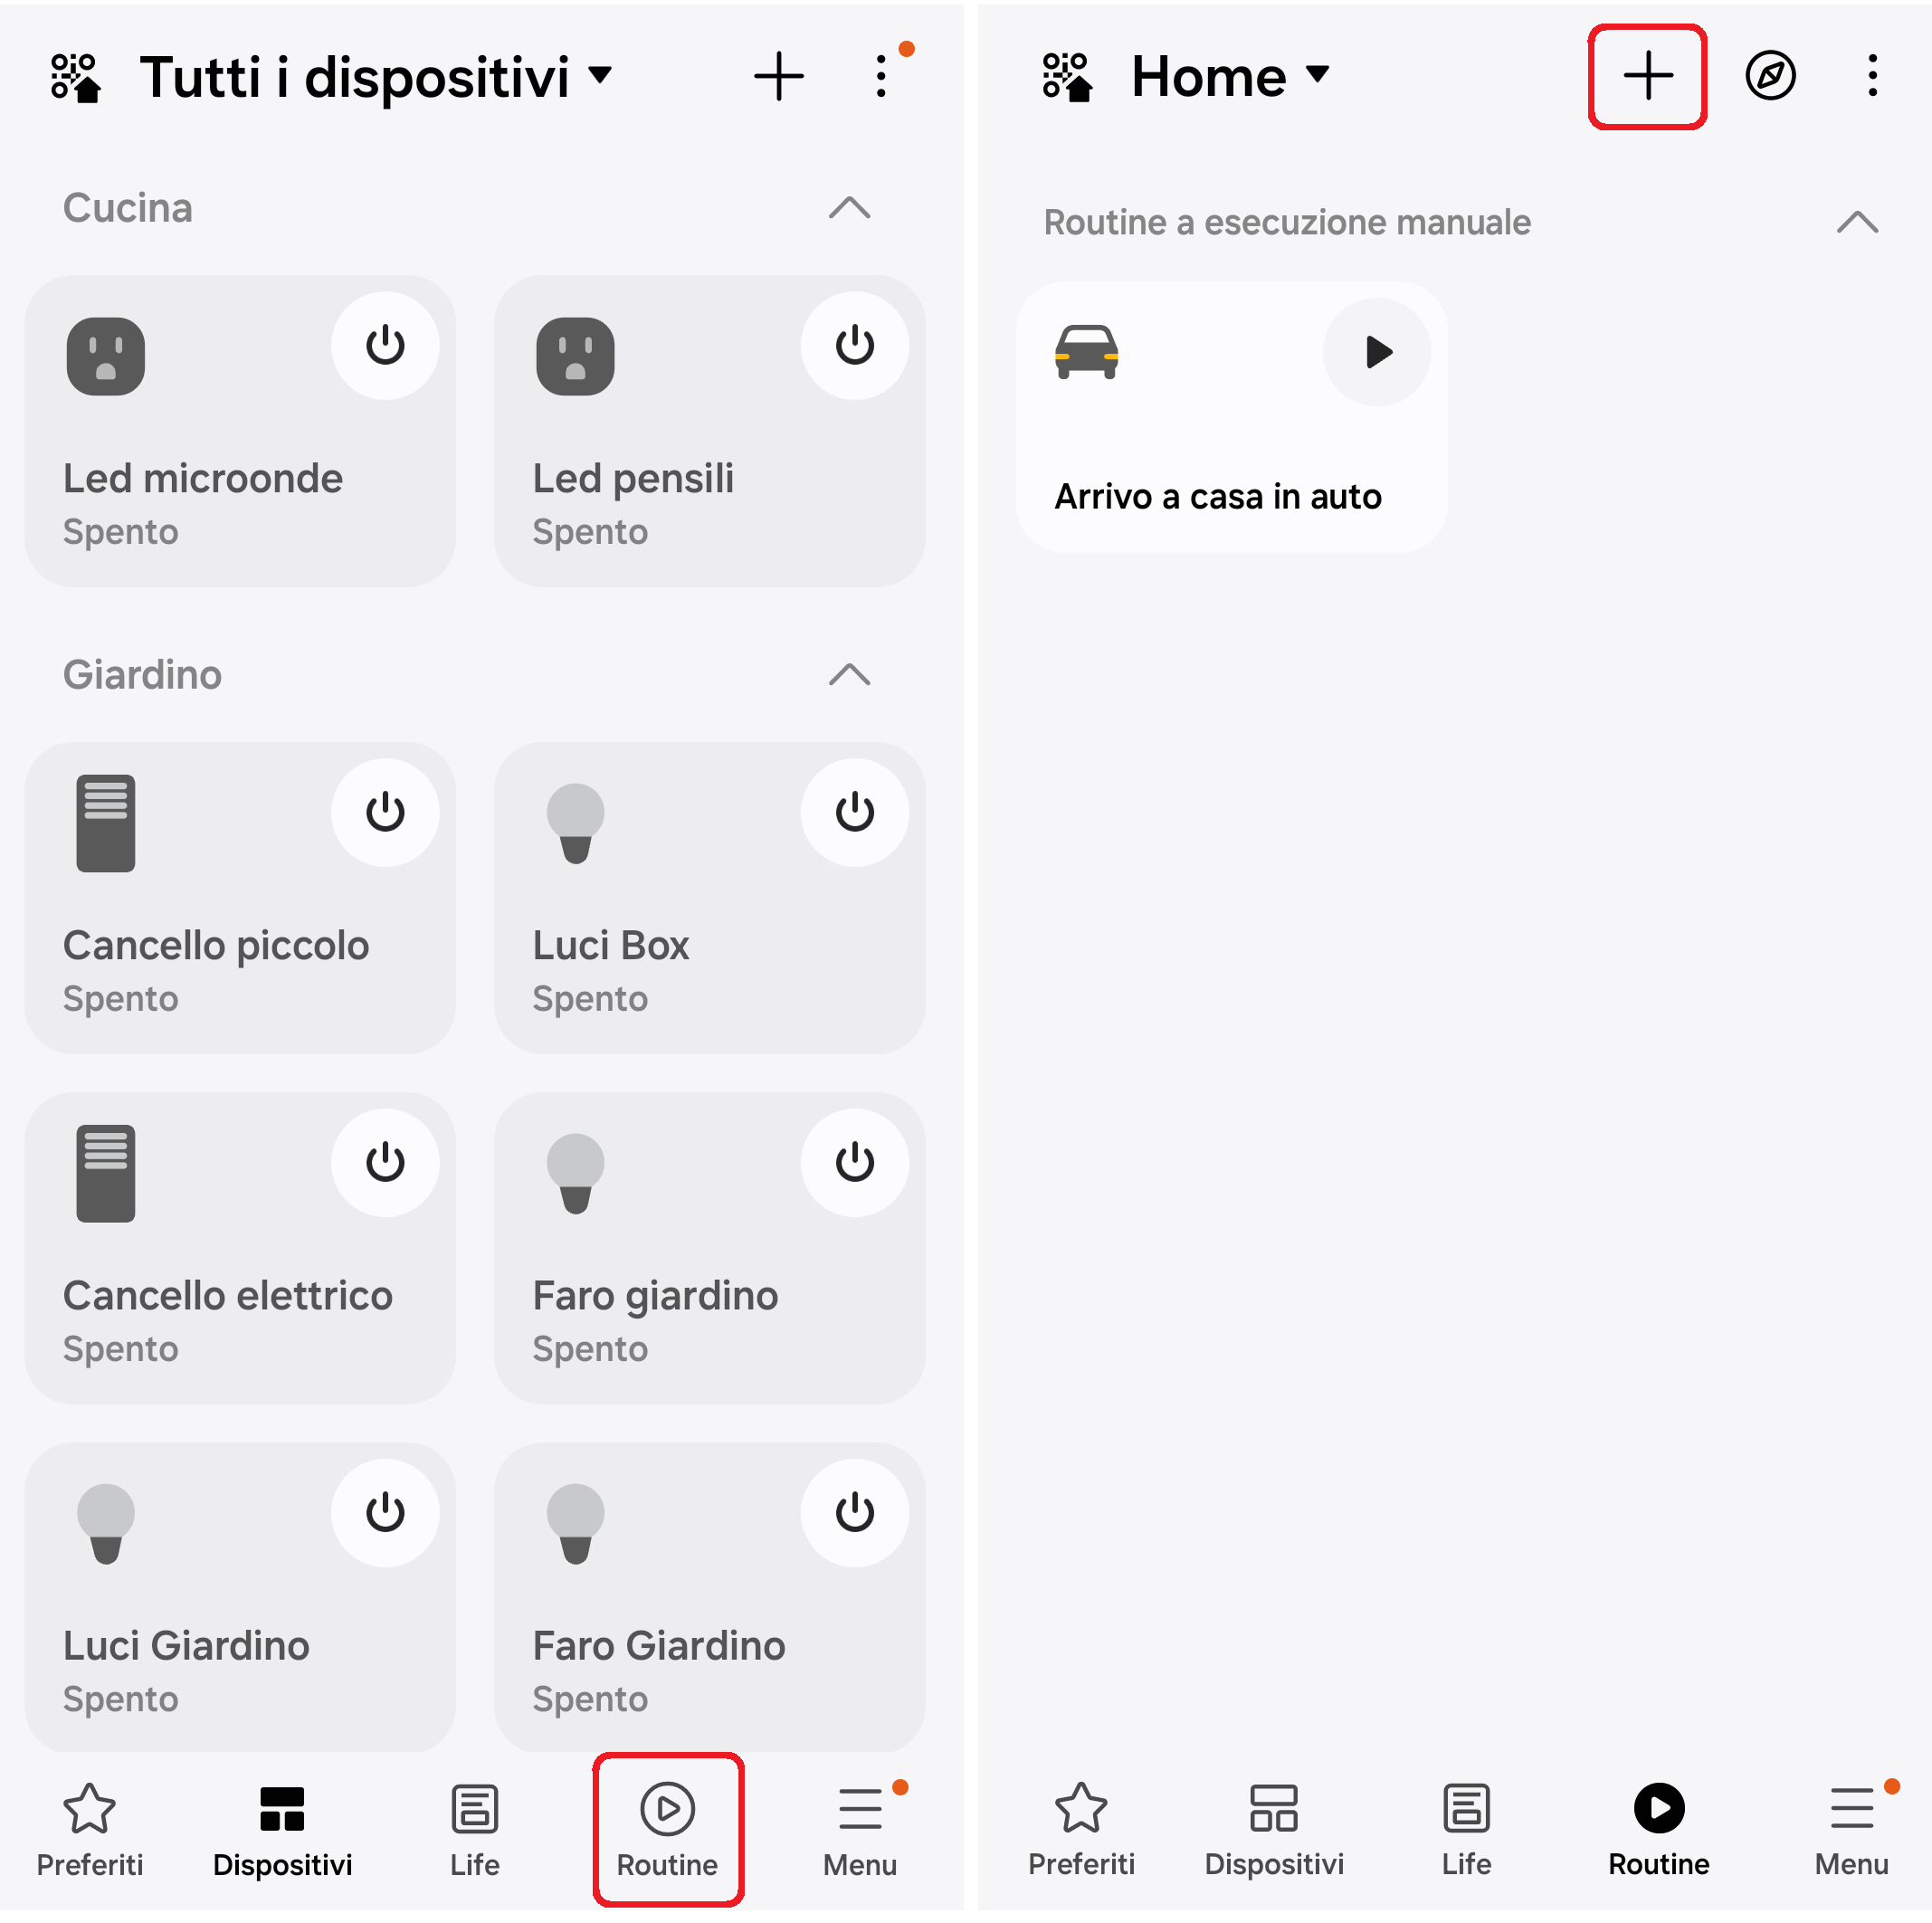Switch on Faro giardino power button
This screenshot has height=1923, width=1932.
[854, 1162]
